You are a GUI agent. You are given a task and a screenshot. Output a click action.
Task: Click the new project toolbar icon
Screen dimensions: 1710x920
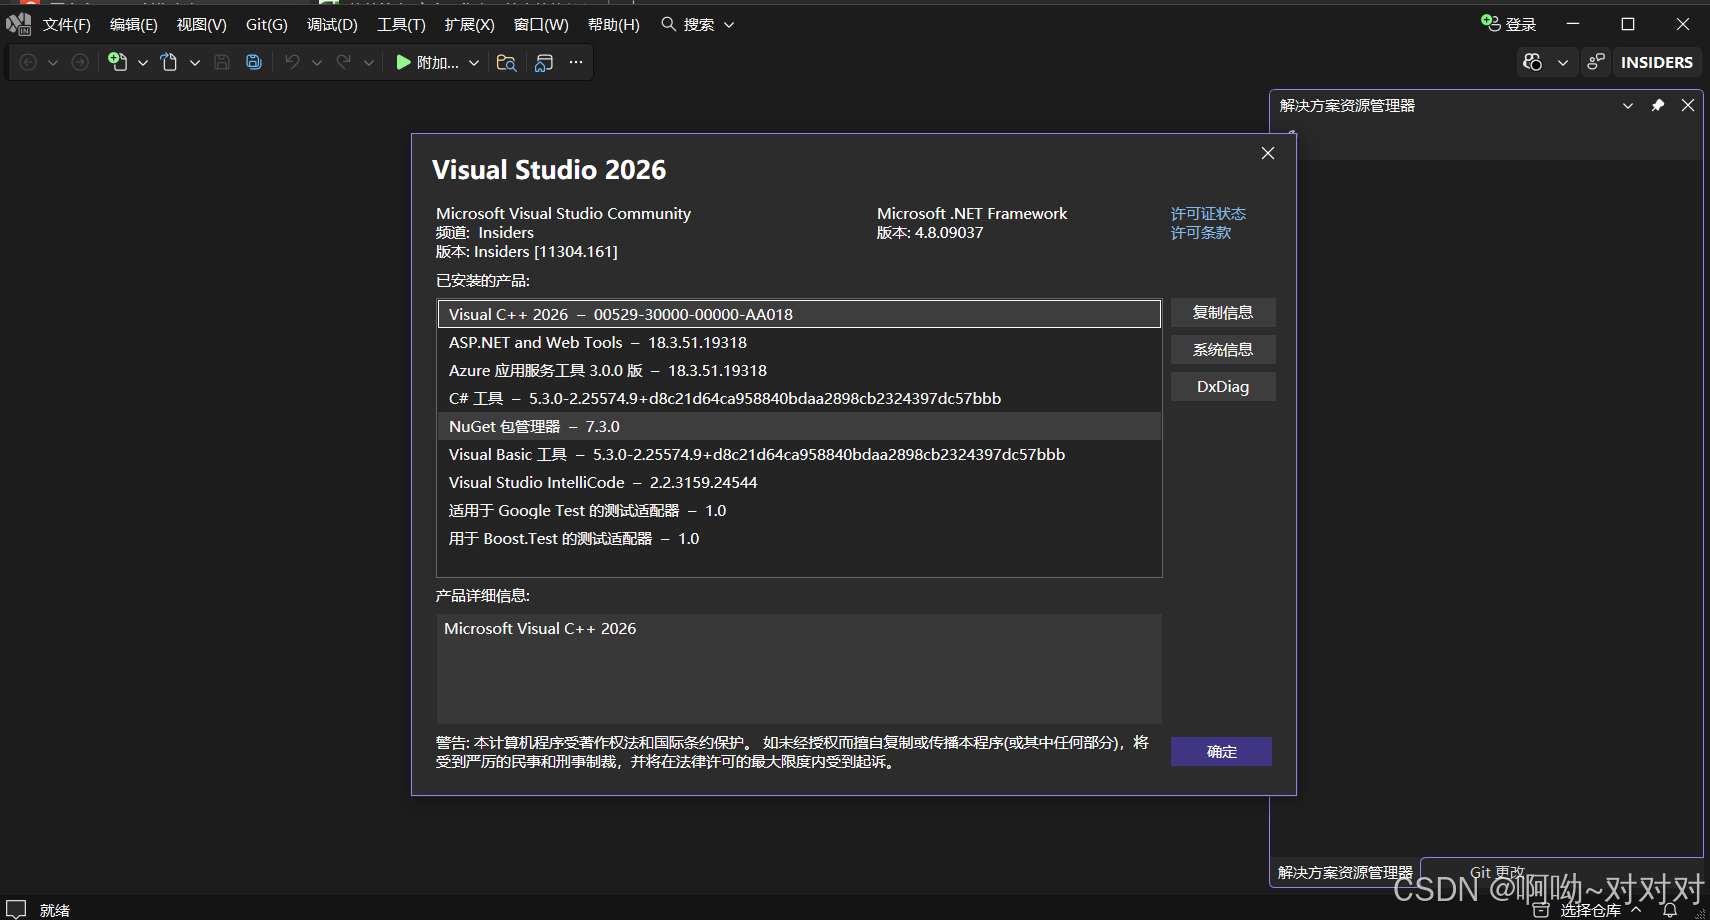coord(118,62)
